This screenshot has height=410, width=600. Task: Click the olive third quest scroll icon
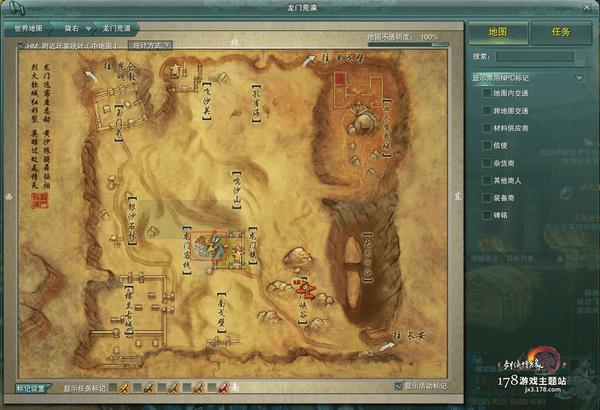(173, 388)
